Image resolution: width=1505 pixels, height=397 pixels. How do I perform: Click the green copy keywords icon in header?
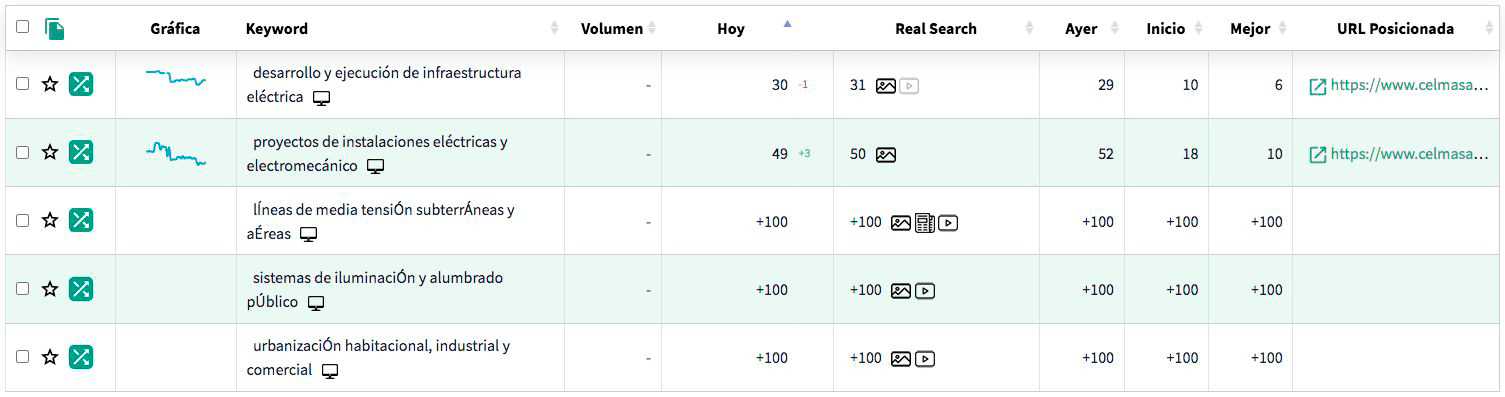click(55, 29)
